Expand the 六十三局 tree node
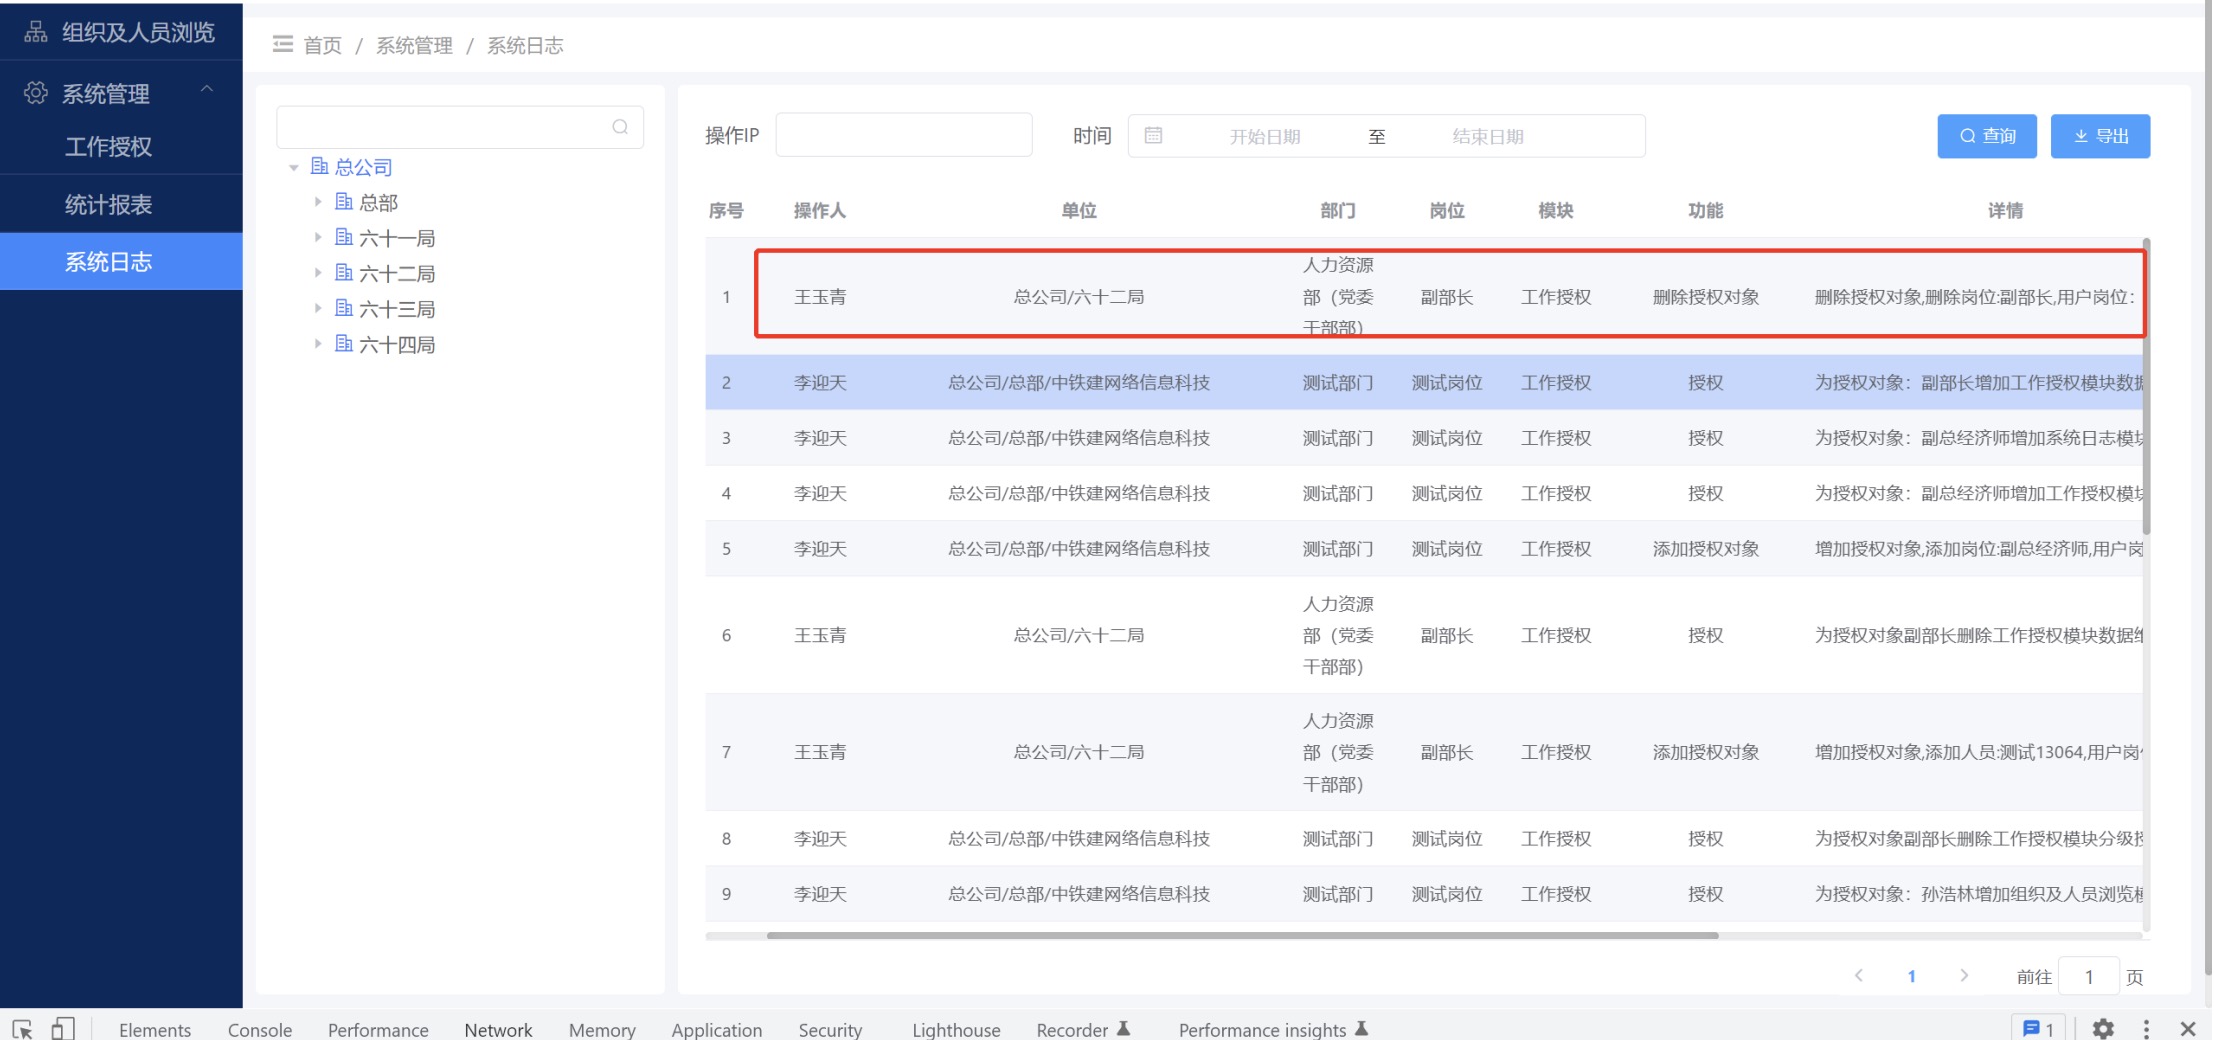This screenshot has height=1040, width=2214. click(318, 308)
